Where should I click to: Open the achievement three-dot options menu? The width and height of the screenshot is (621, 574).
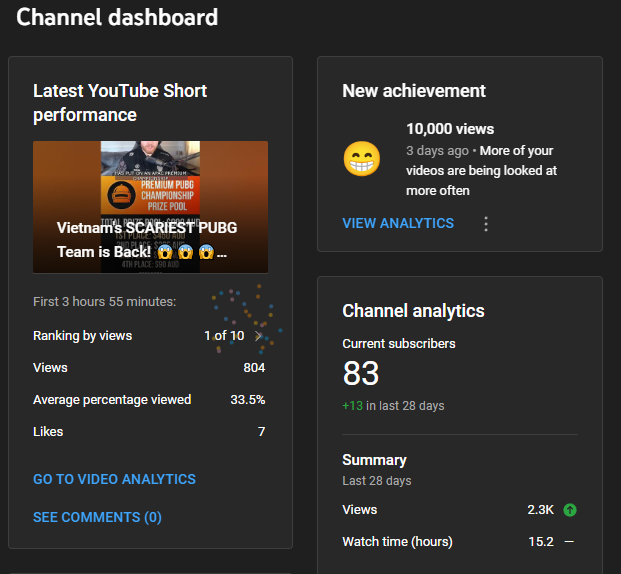486,224
